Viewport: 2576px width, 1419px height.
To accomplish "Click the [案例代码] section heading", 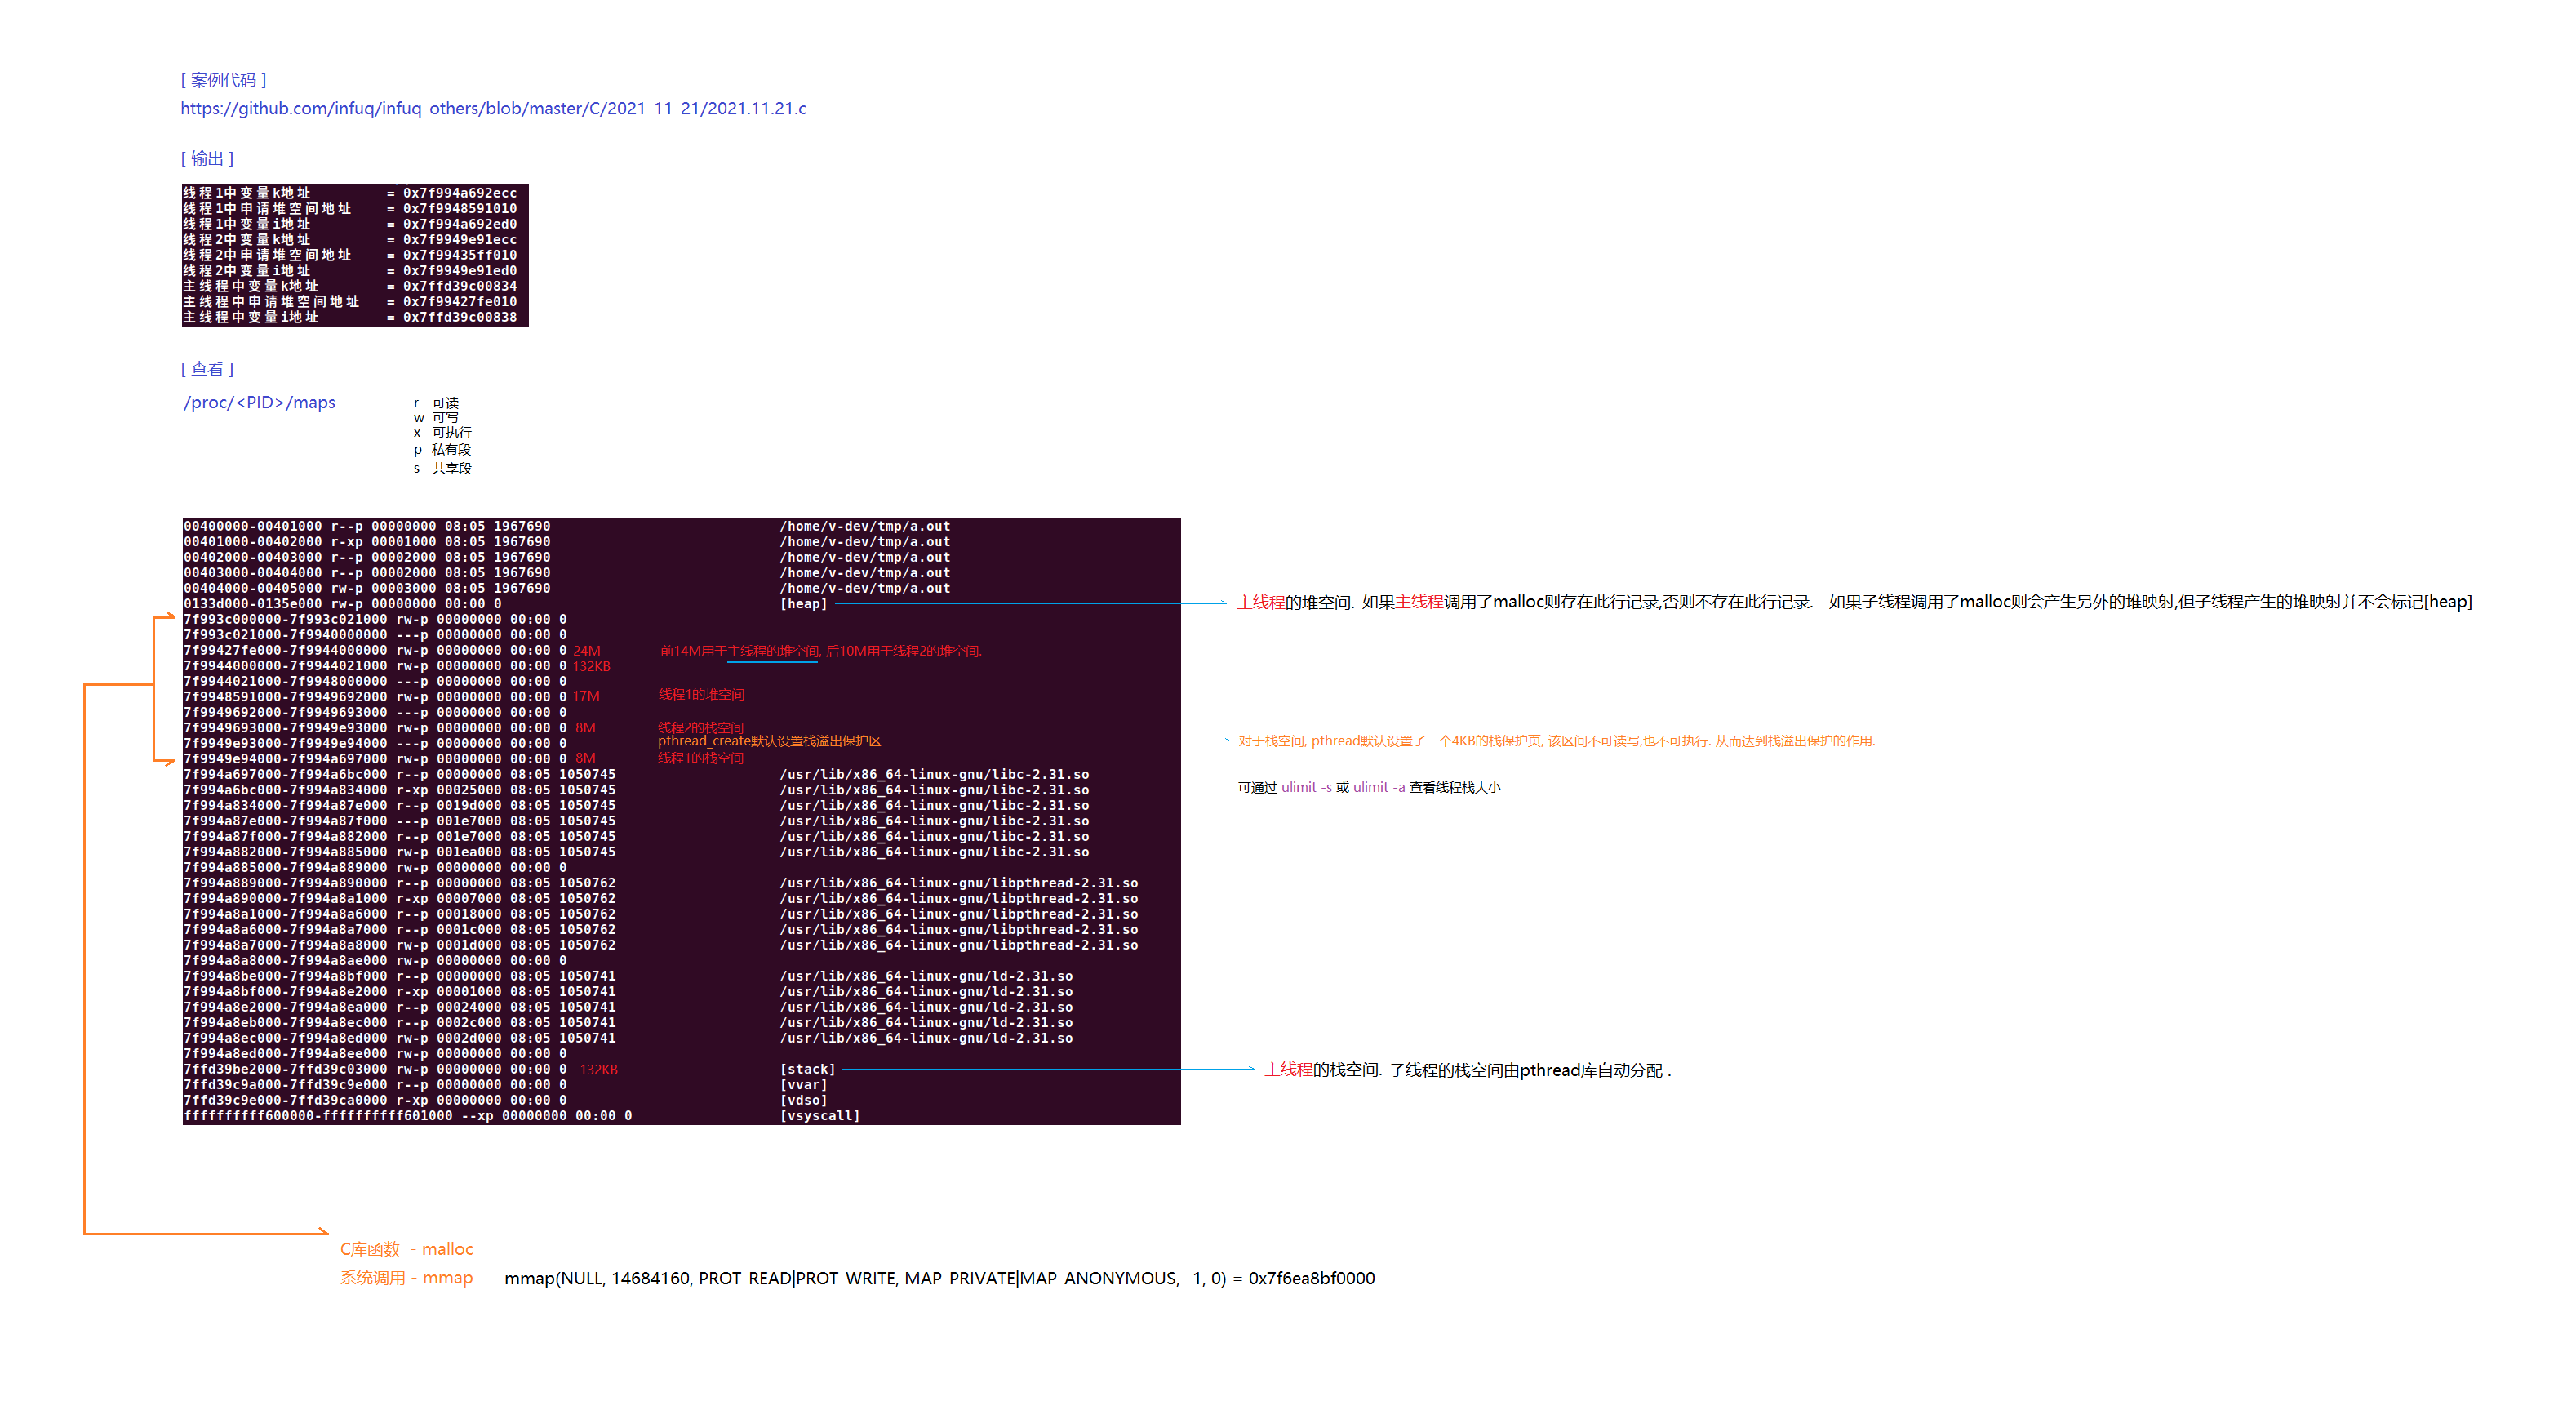I will tap(223, 80).
